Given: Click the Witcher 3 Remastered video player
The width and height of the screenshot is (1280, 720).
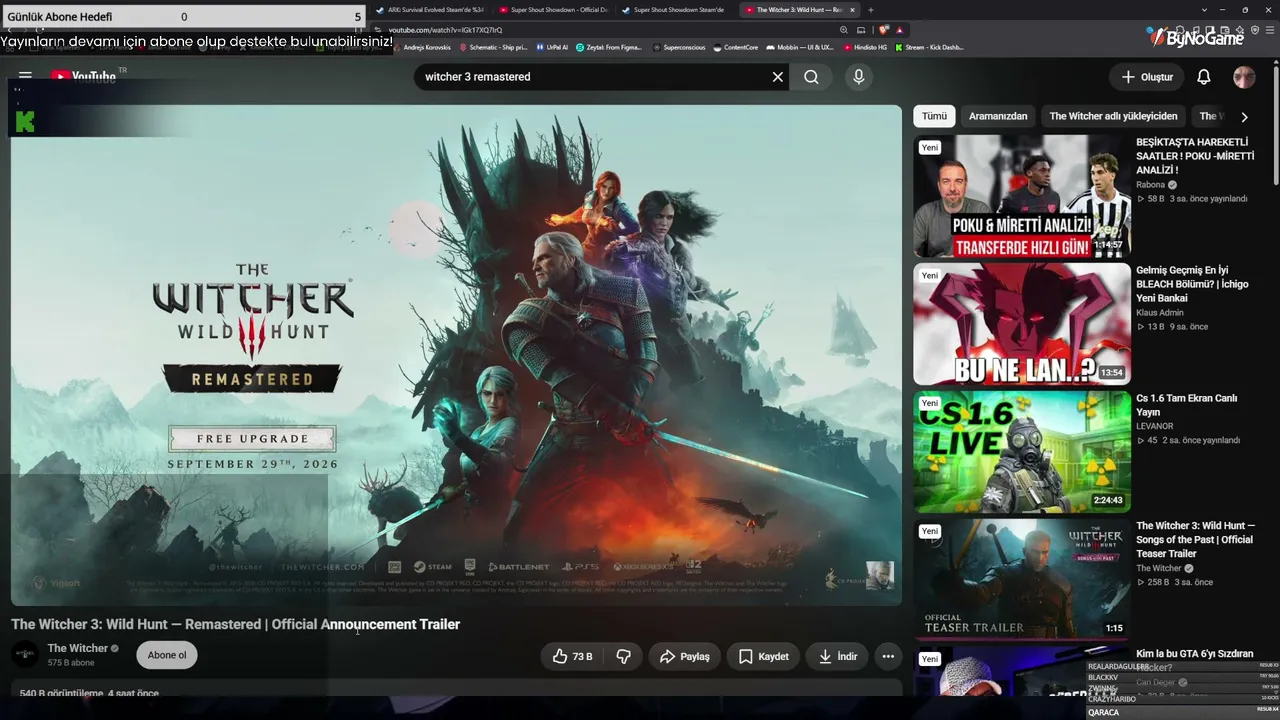Looking at the screenshot, I should [x=456, y=355].
